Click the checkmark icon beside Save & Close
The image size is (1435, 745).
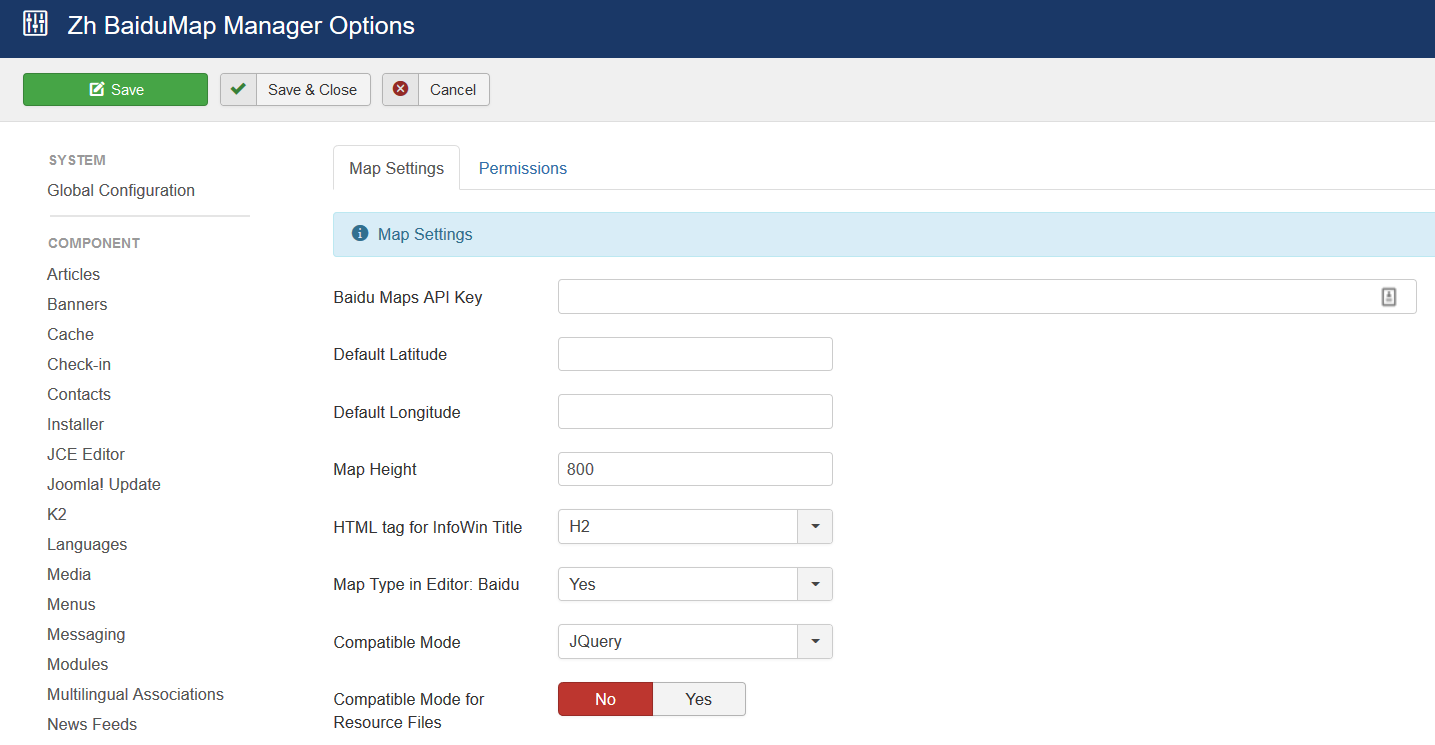pyautogui.click(x=238, y=89)
